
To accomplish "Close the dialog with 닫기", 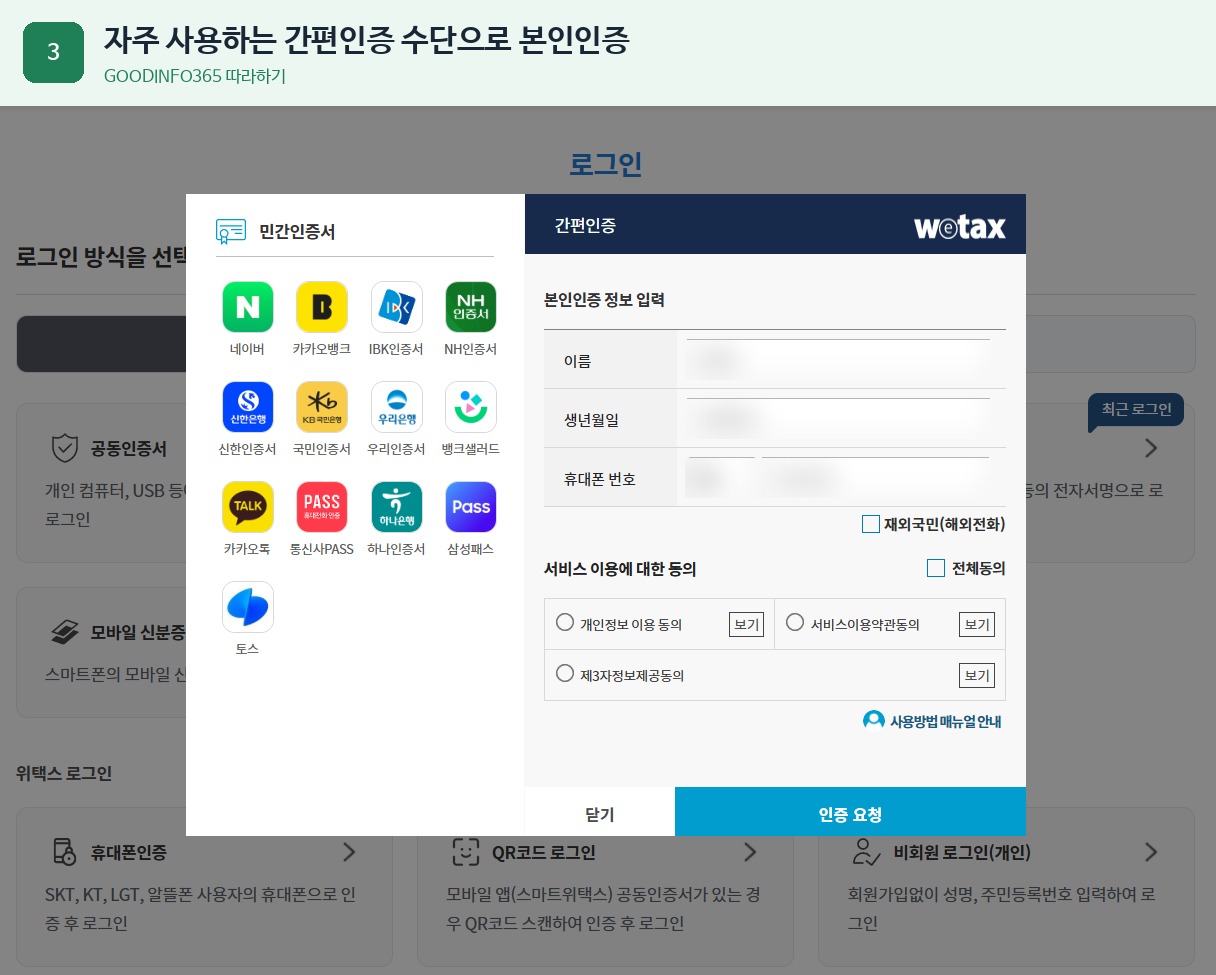I will [x=600, y=812].
